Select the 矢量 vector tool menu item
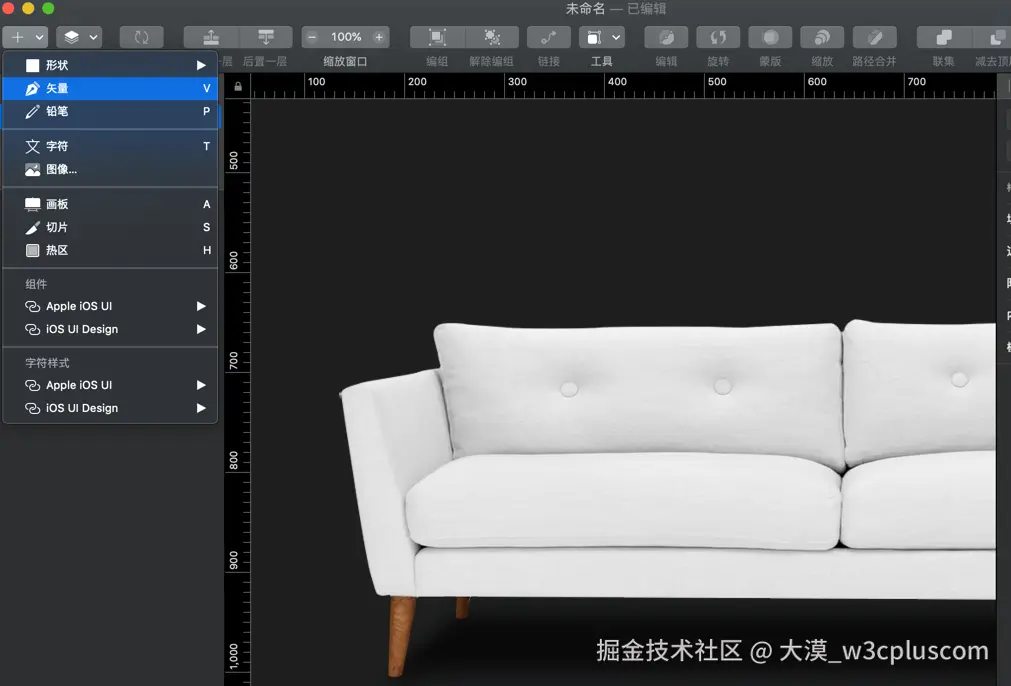The height and width of the screenshot is (686, 1011). pos(110,88)
